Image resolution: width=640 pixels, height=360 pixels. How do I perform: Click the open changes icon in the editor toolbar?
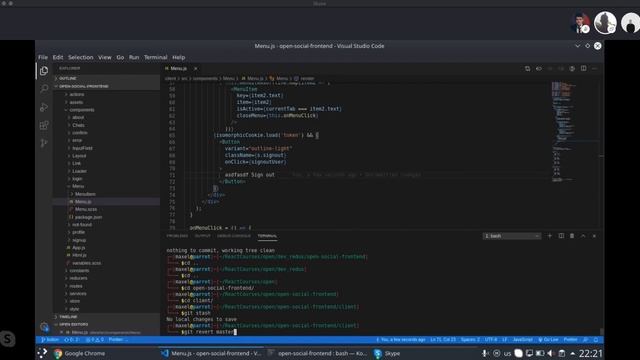(527, 69)
